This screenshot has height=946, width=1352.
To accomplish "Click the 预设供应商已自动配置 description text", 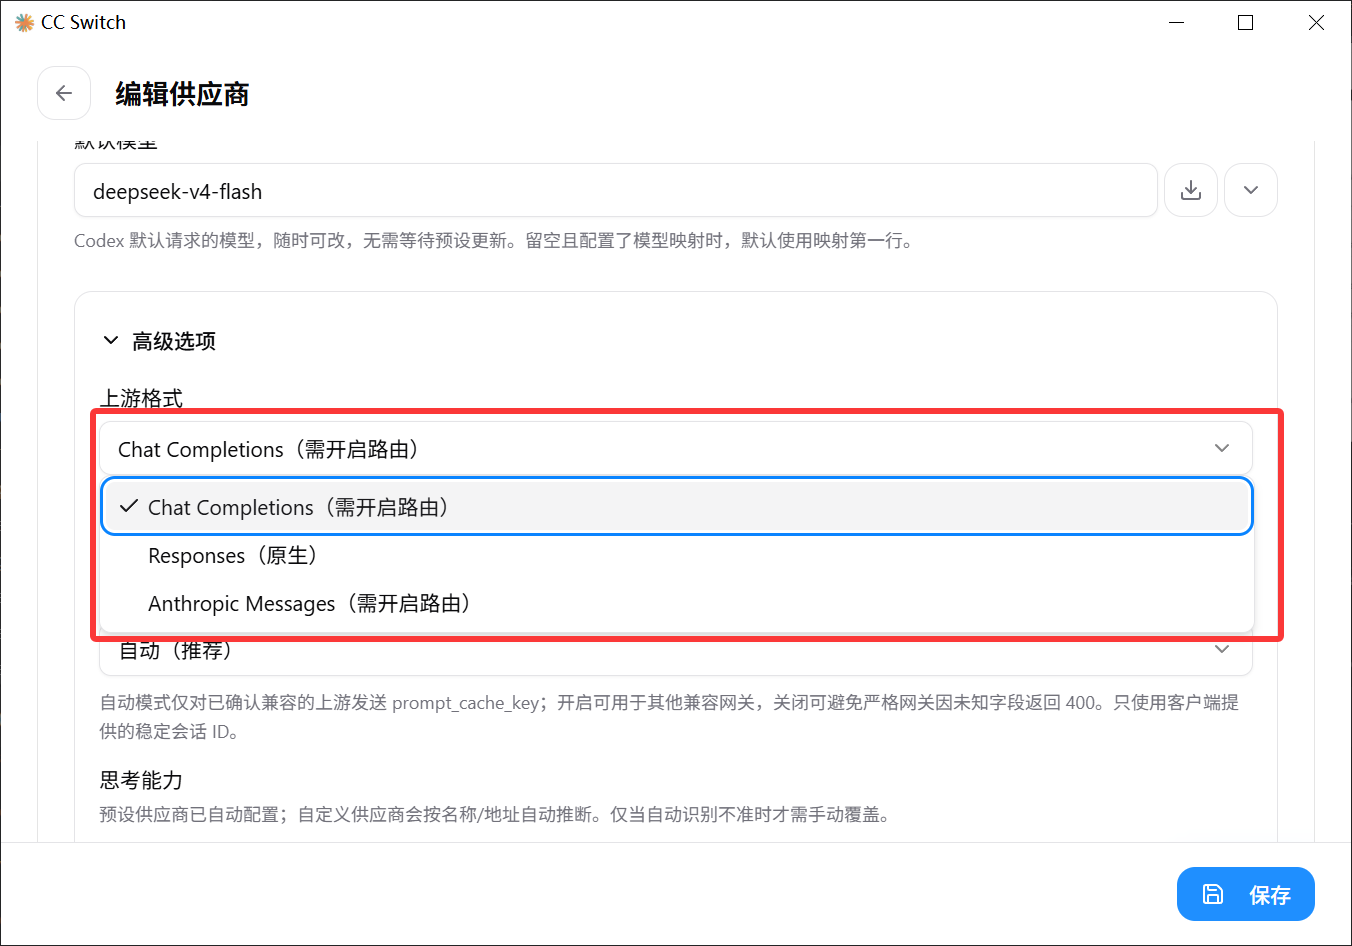I will coord(495,814).
